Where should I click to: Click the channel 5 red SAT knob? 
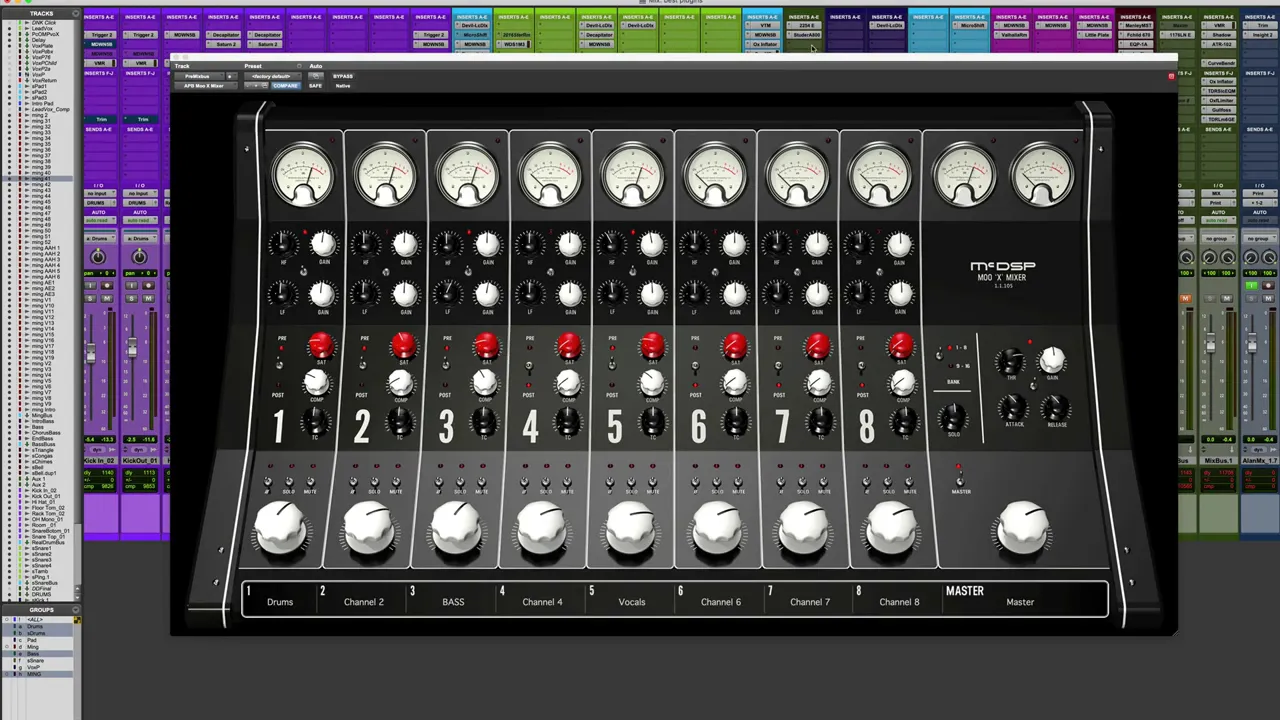651,346
